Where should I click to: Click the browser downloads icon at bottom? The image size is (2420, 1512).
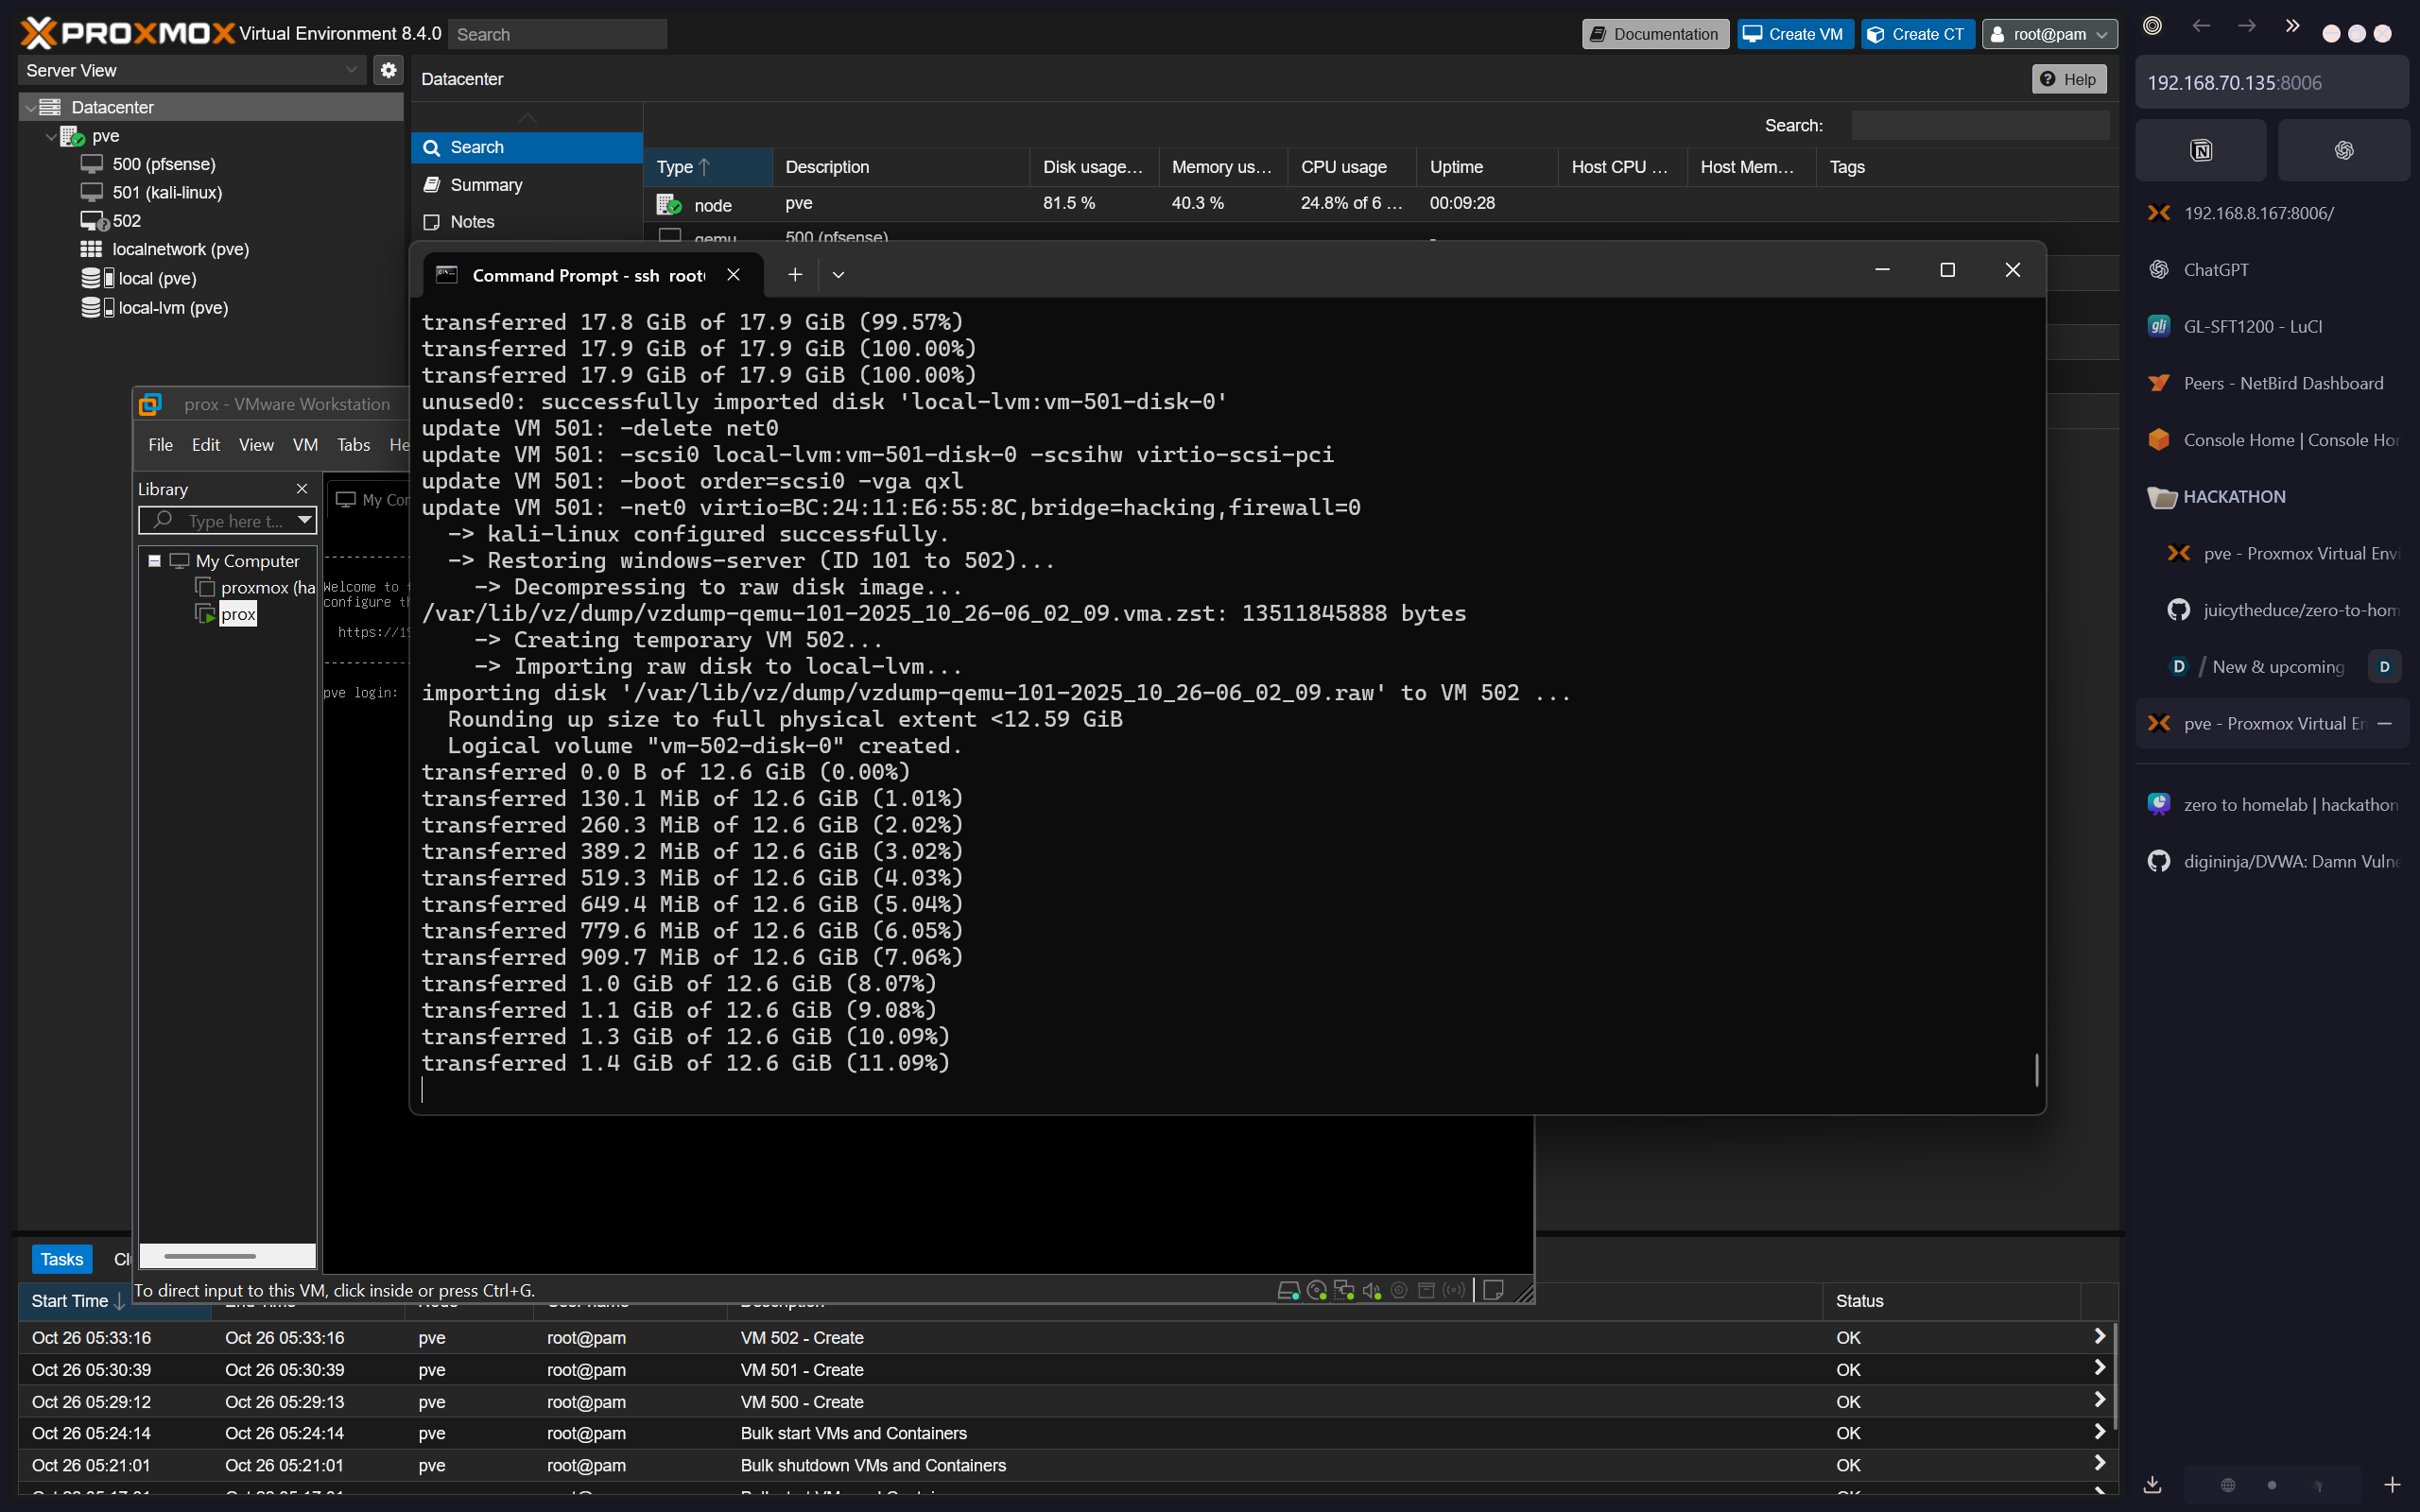point(2153,1485)
